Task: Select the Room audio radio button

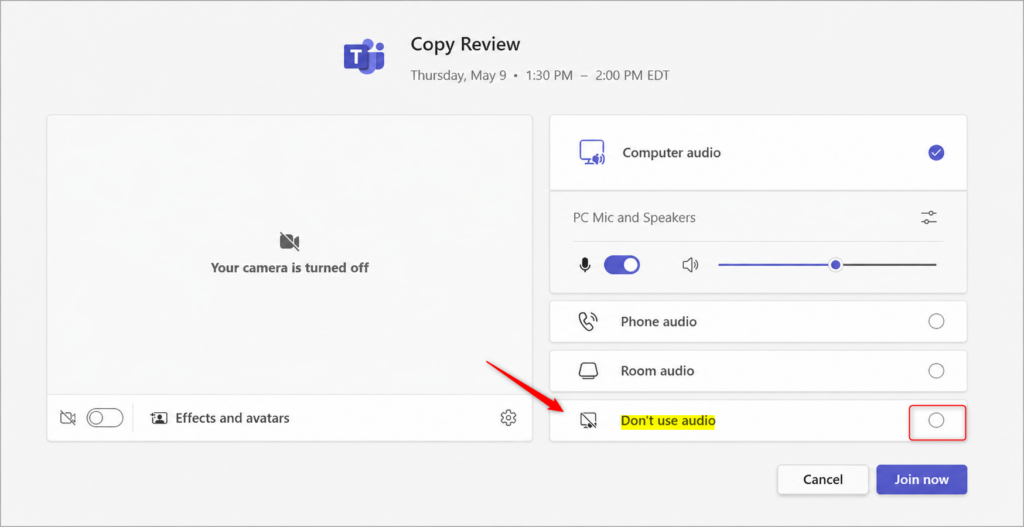Action: [x=936, y=371]
